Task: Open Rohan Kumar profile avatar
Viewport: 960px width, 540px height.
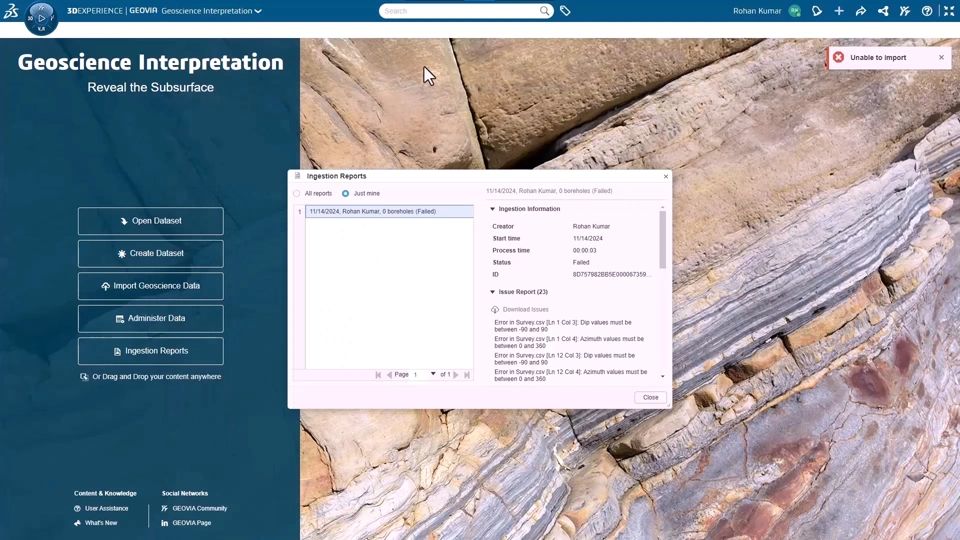Action: (x=795, y=11)
